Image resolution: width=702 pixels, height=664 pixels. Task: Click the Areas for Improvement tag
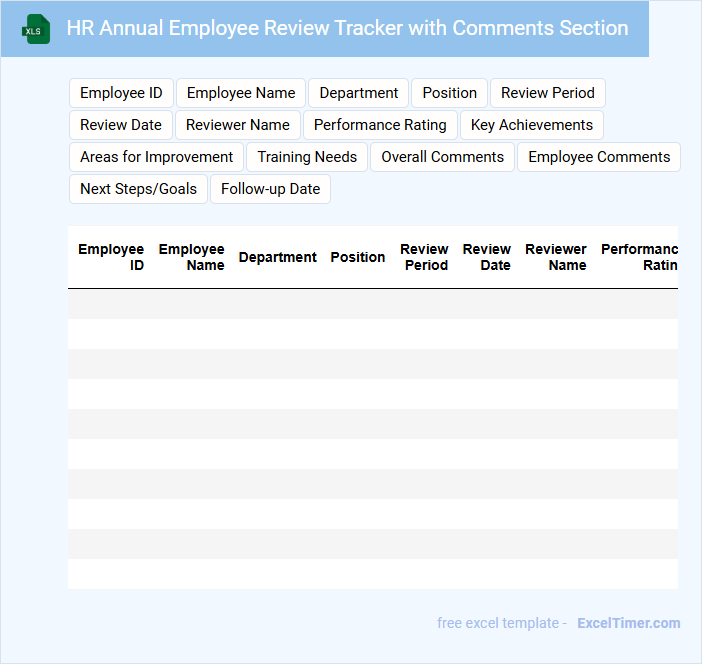[x=156, y=157]
